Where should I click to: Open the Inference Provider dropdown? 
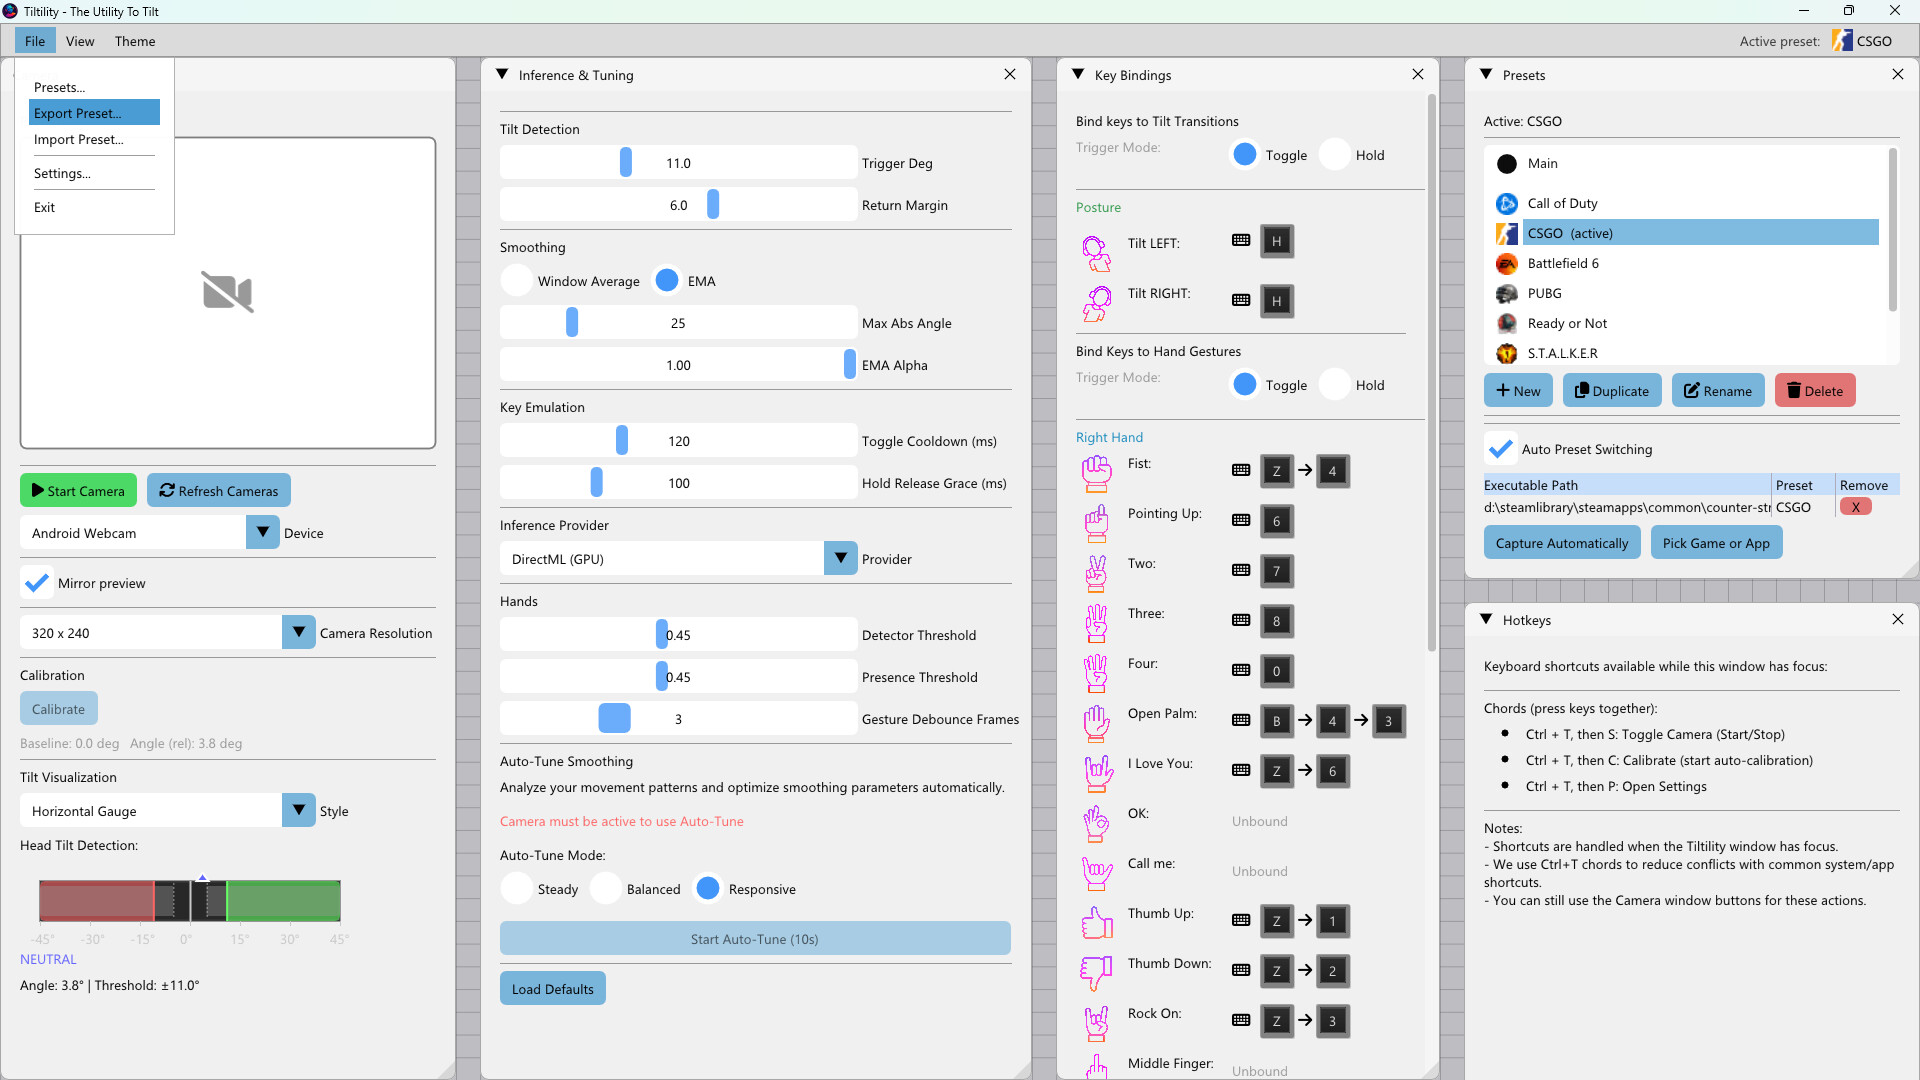point(839,558)
